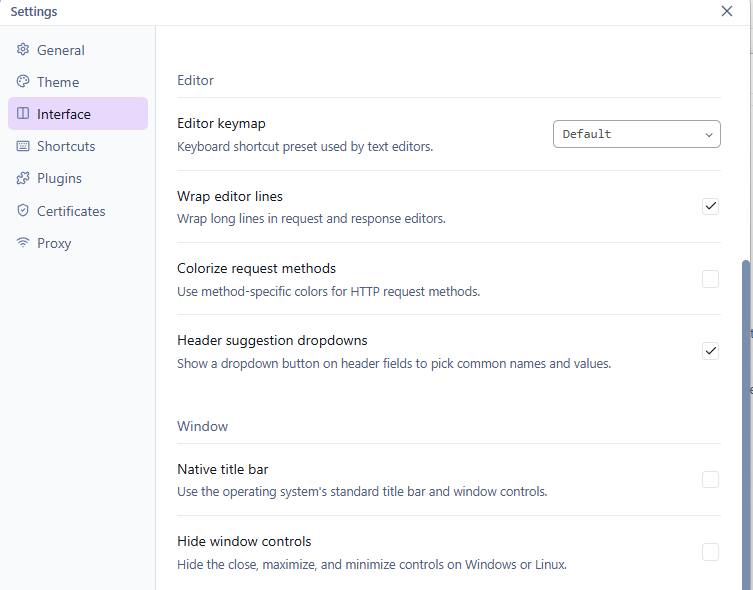Click the Header suggestion dropdowns label
This screenshot has height=590, width=753.
[272, 340]
